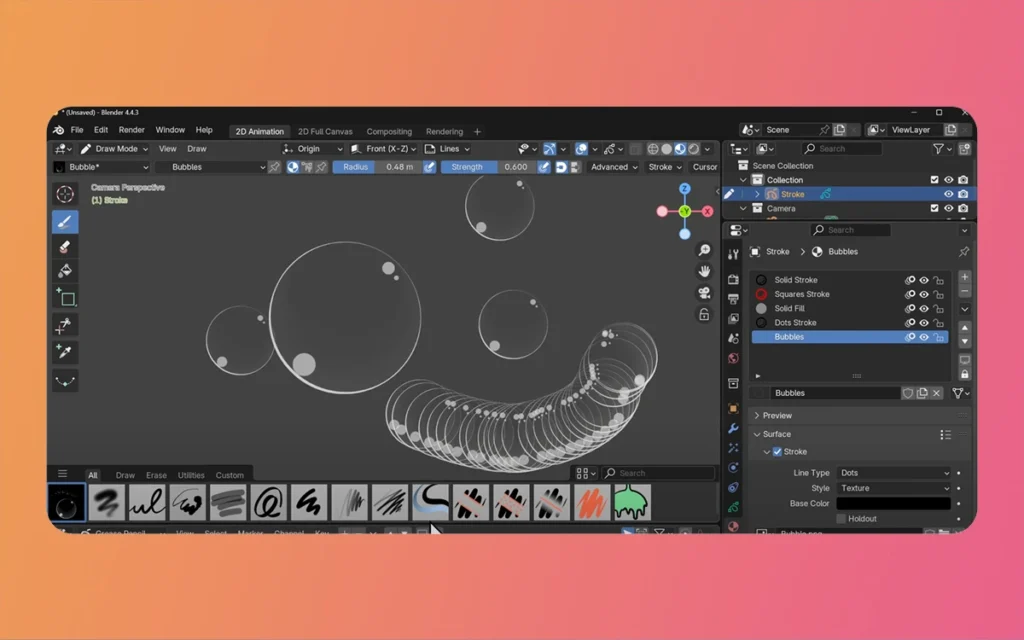Select the Erase tool in toolbar
This screenshot has height=640, width=1024.
(x=65, y=246)
